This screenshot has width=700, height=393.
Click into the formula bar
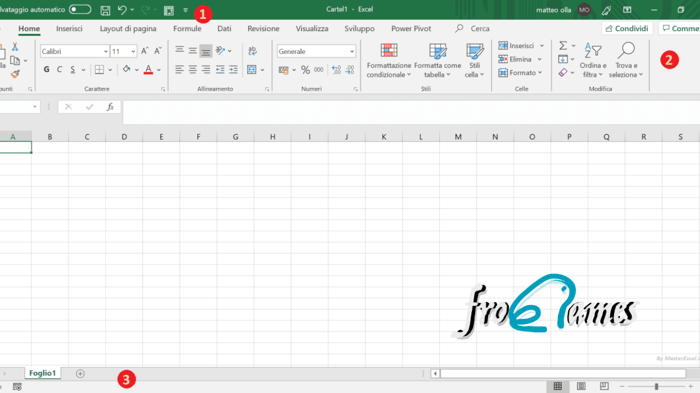[411, 112]
